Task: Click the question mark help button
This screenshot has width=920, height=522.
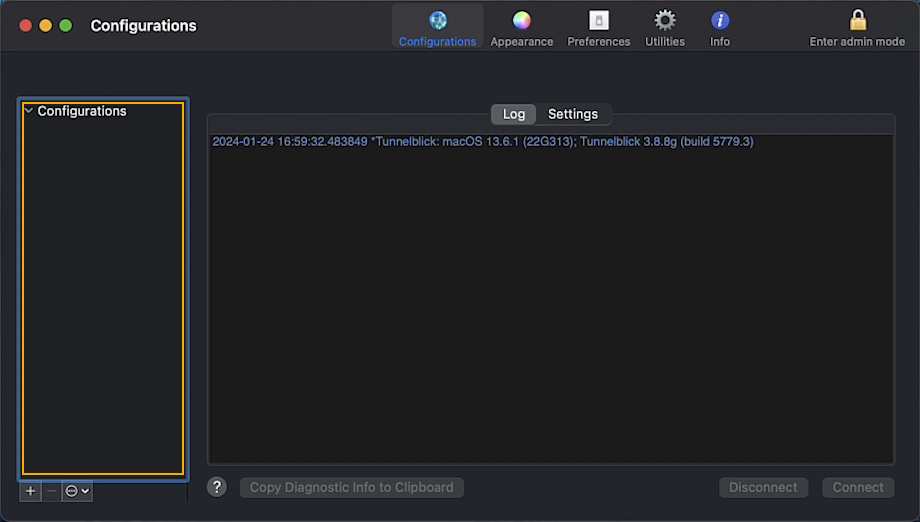Action: point(217,487)
